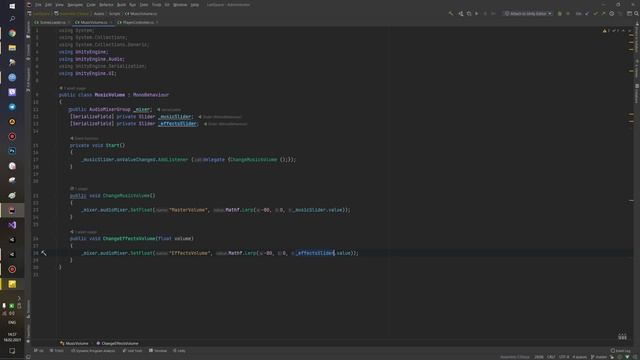Click the "MasterVolume" string on line 23

pos(188,210)
